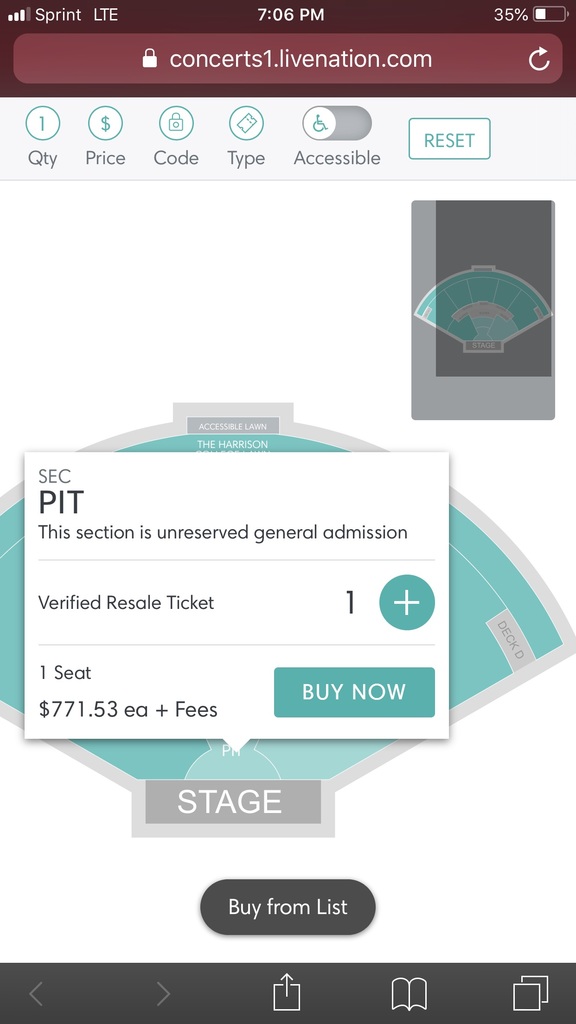576x1024 pixels.
Task: Tap the Safari share icon
Action: tap(286, 993)
